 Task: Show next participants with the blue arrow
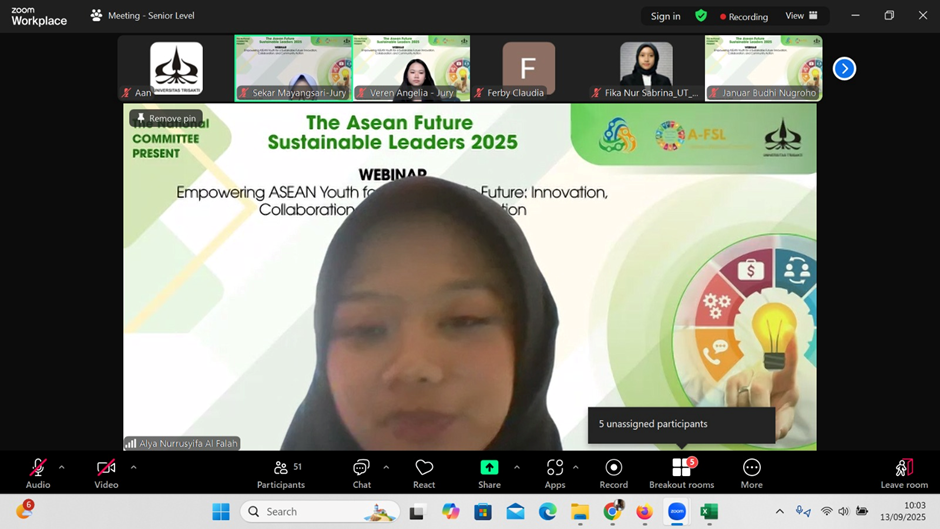tap(844, 68)
